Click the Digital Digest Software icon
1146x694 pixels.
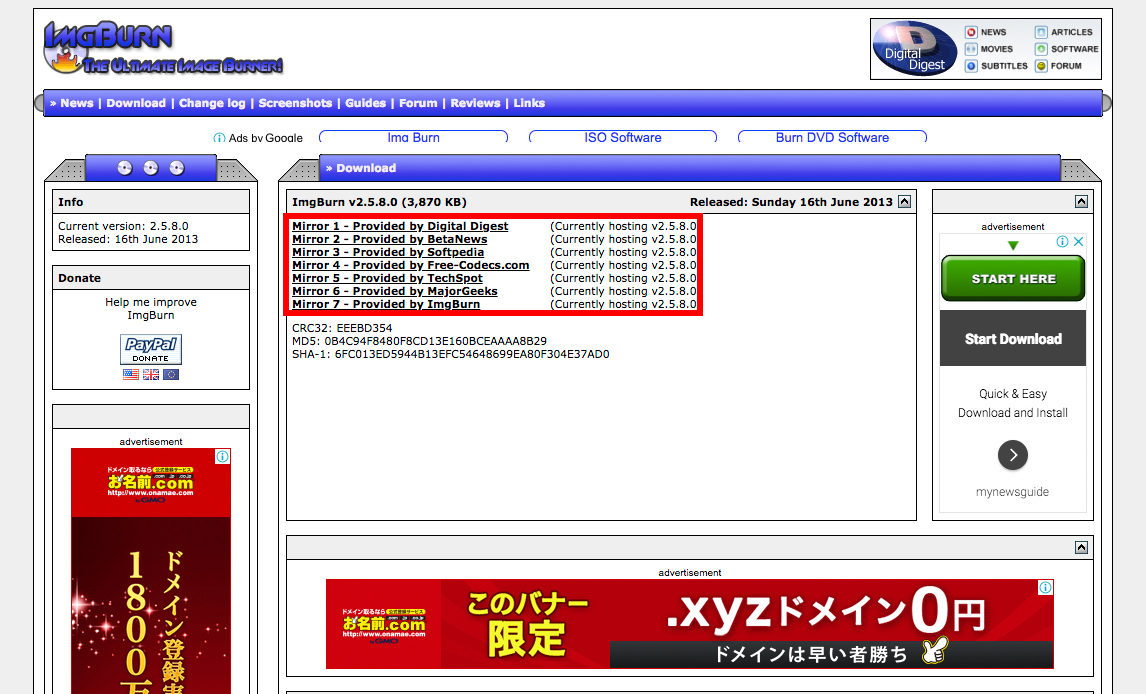pyautogui.click(x=1041, y=49)
